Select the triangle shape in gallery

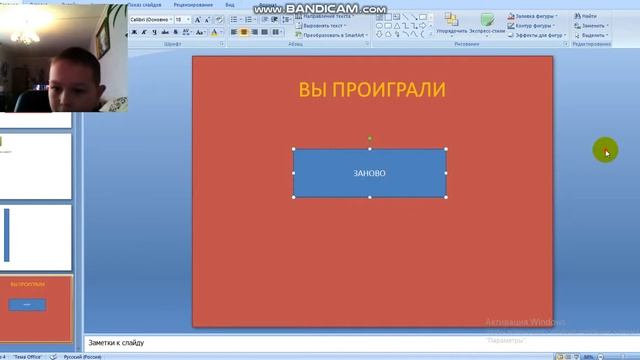point(396,26)
